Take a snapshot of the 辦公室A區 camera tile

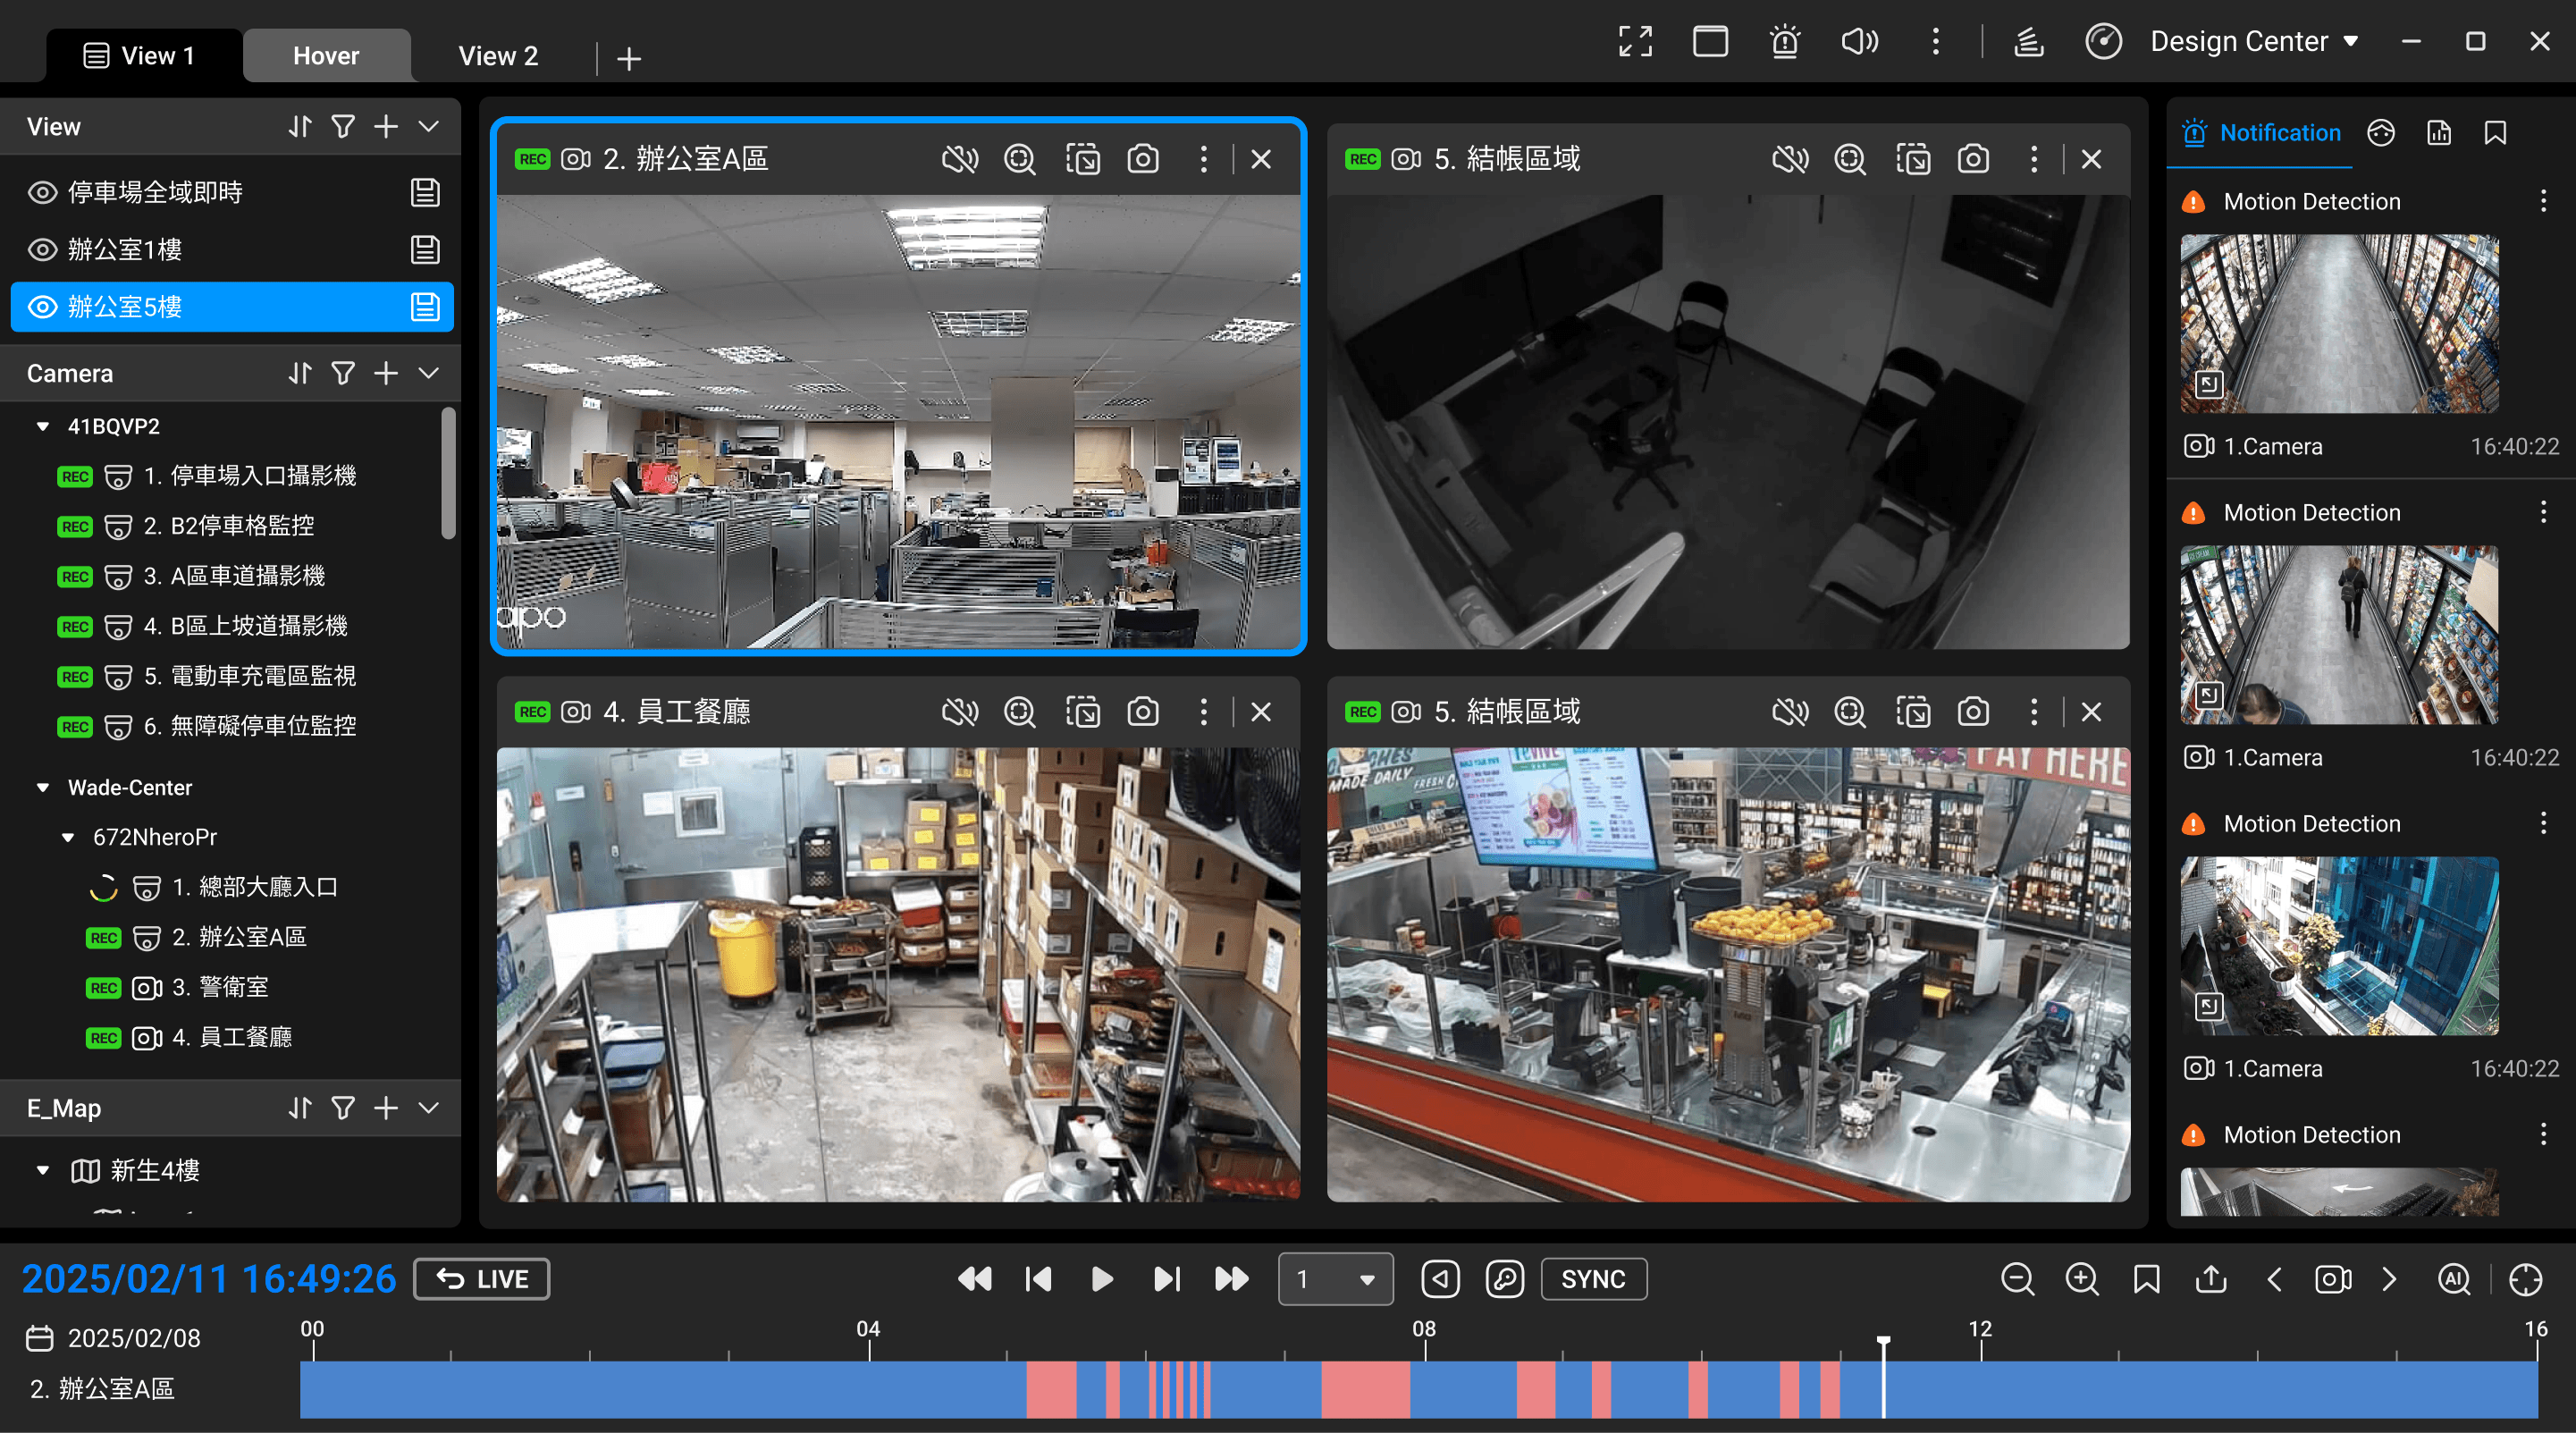pos(1143,159)
